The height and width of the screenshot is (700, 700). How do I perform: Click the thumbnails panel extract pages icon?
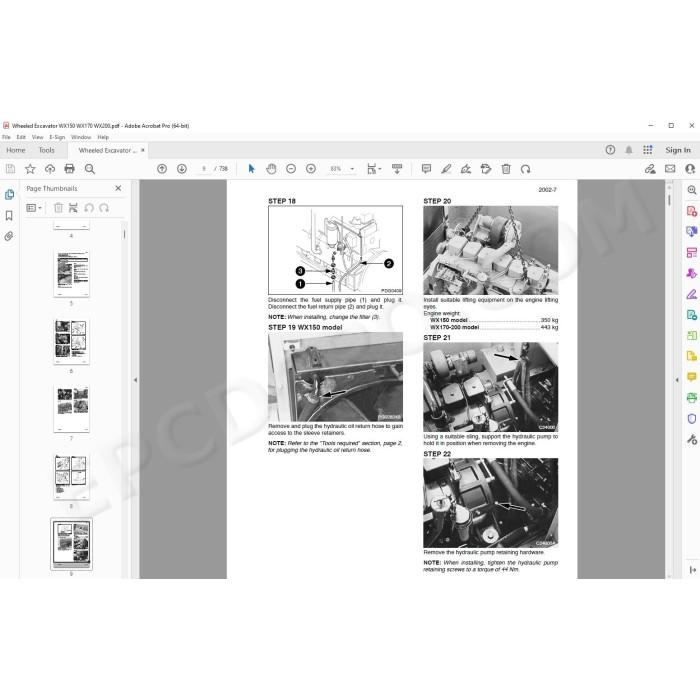[73, 208]
